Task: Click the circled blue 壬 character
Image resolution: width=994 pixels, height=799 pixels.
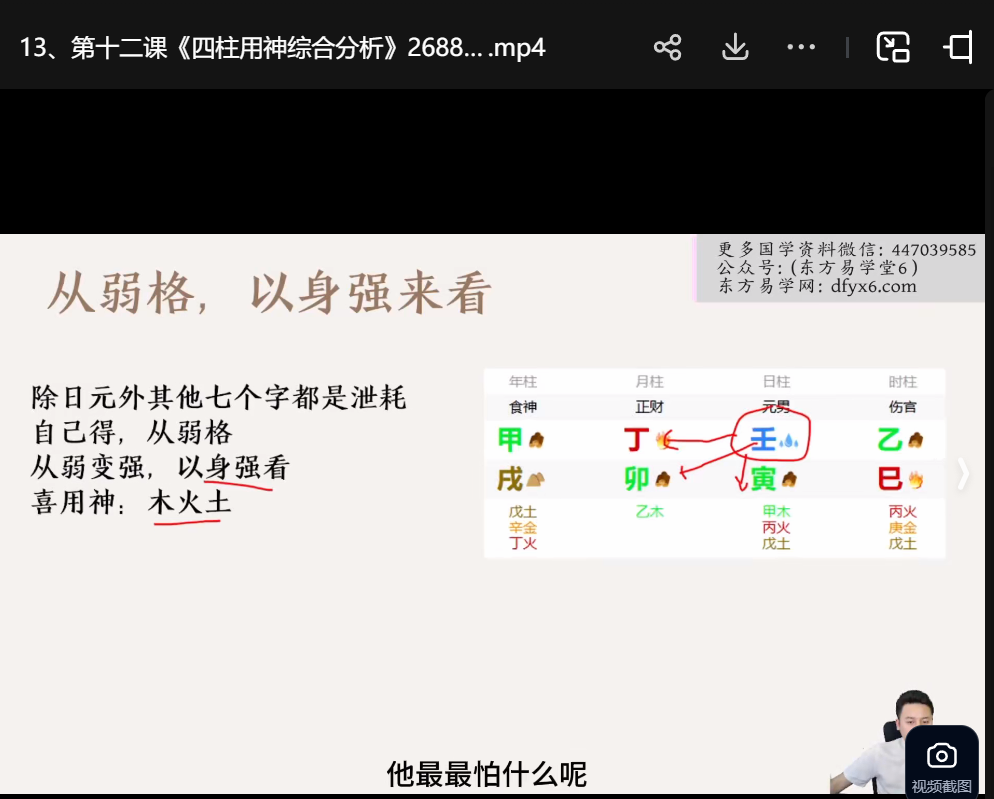Action: point(764,439)
